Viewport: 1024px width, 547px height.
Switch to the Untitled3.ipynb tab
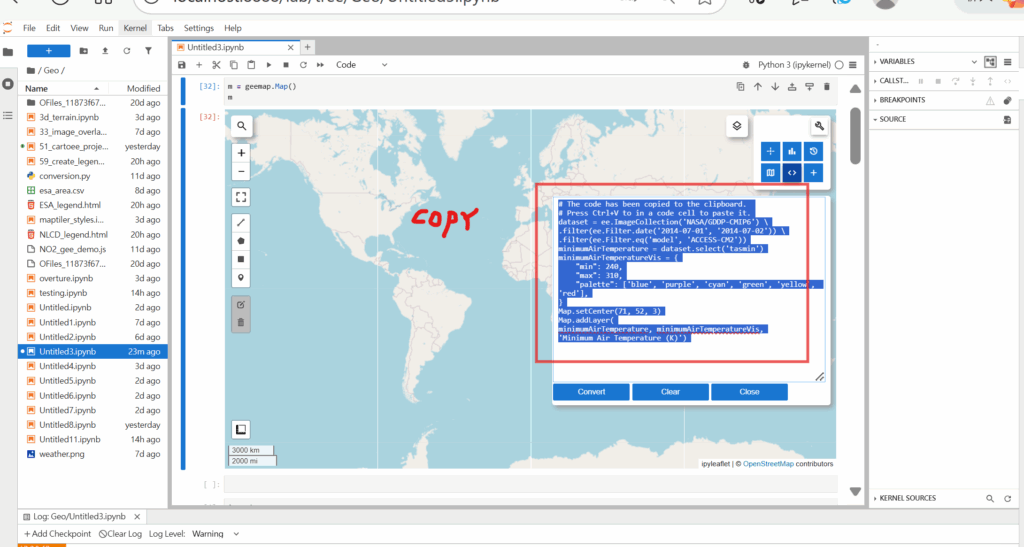215,47
